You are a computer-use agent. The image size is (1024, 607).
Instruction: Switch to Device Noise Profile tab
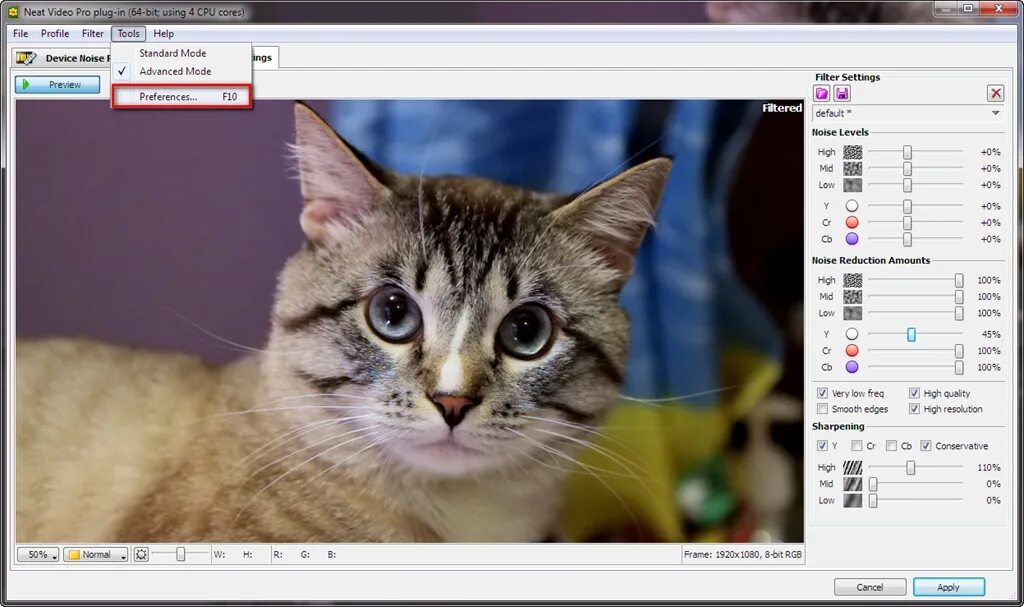(x=62, y=58)
